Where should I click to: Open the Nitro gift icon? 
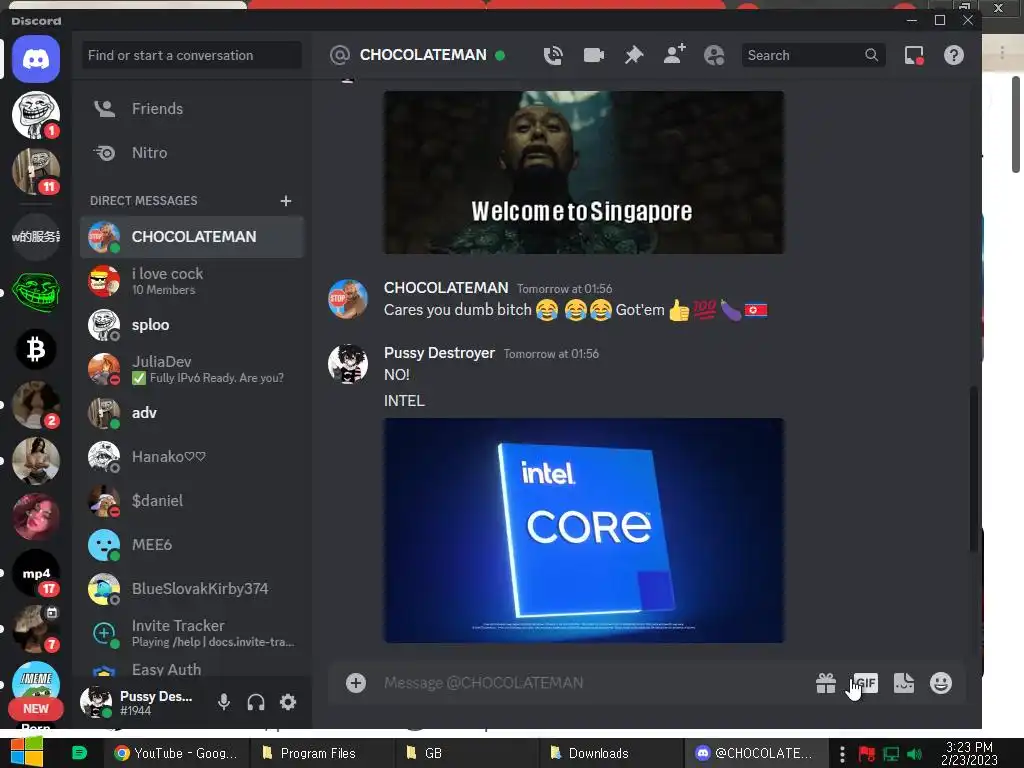pos(825,683)
